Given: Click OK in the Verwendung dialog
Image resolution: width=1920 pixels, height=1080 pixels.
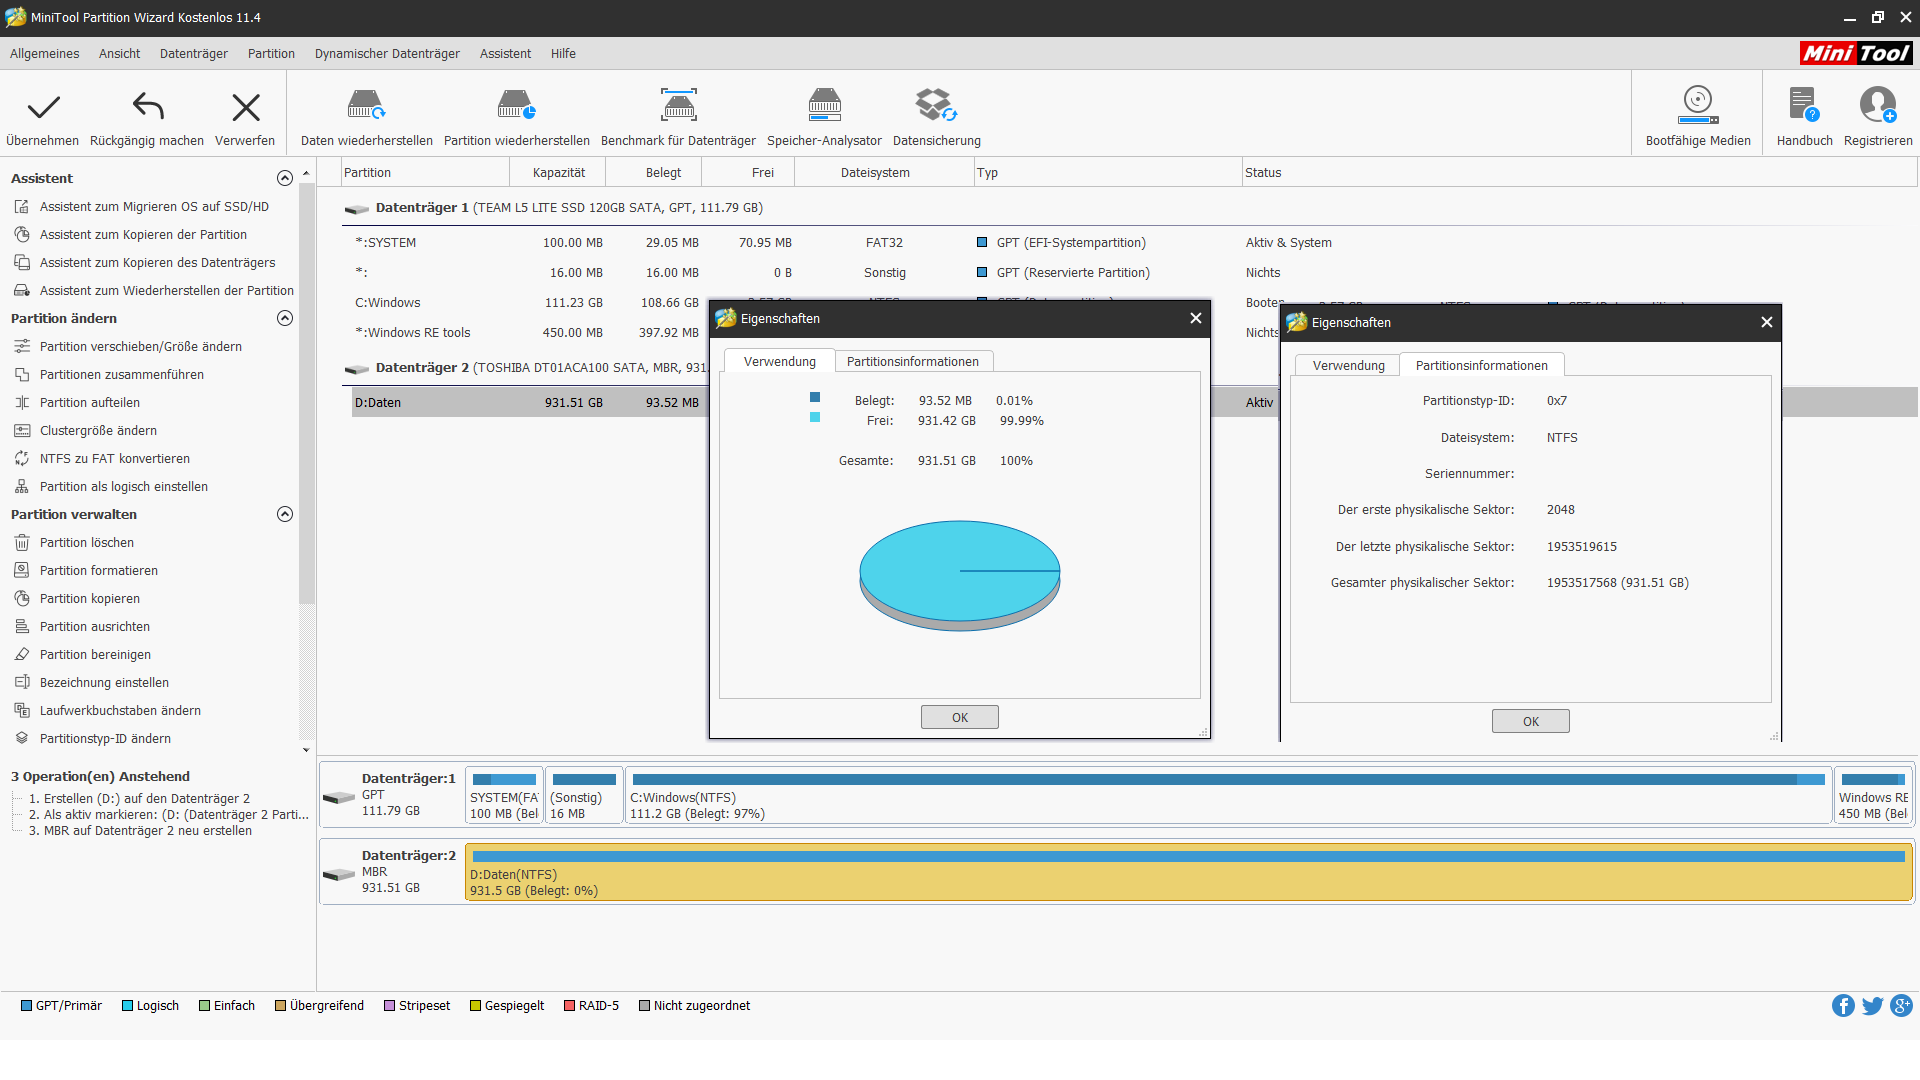Looking at the screenshot, I should click(959, 718).
